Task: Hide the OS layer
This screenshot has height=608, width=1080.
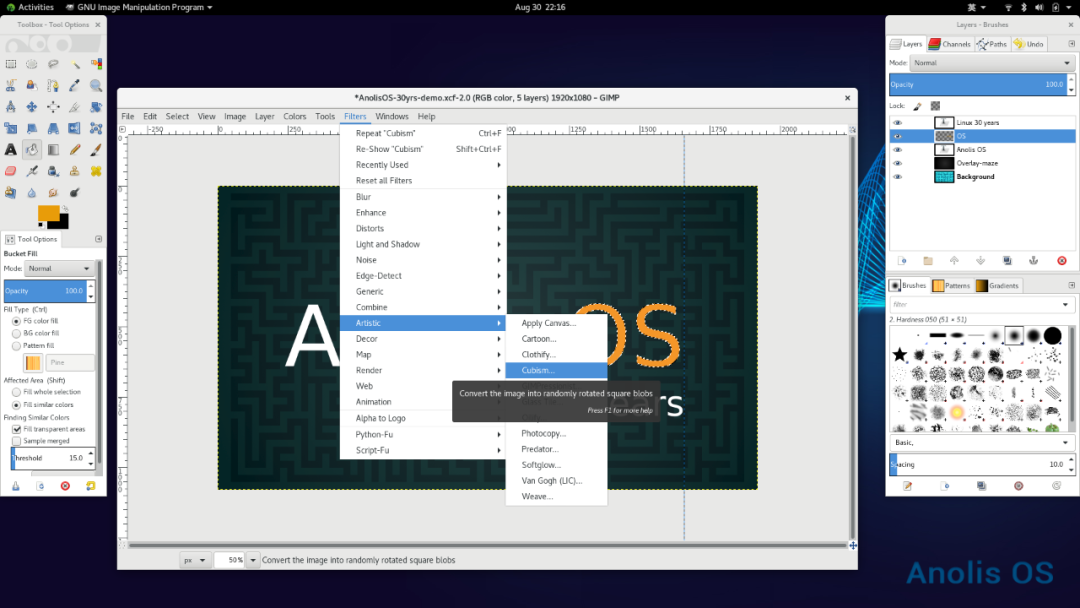Action: pyautogui.click(x=897, y=136)
